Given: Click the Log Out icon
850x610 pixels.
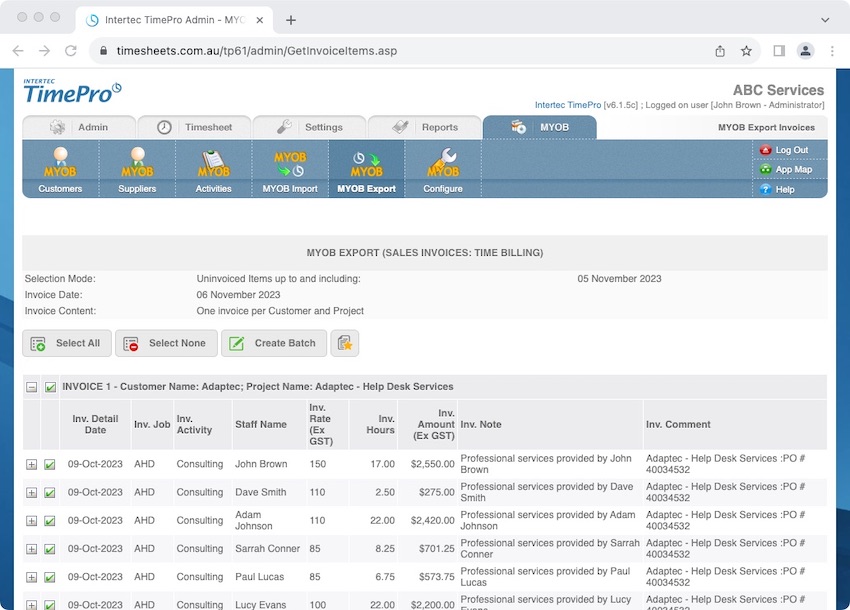Looking at the screenshot, I should click(765, 150).
